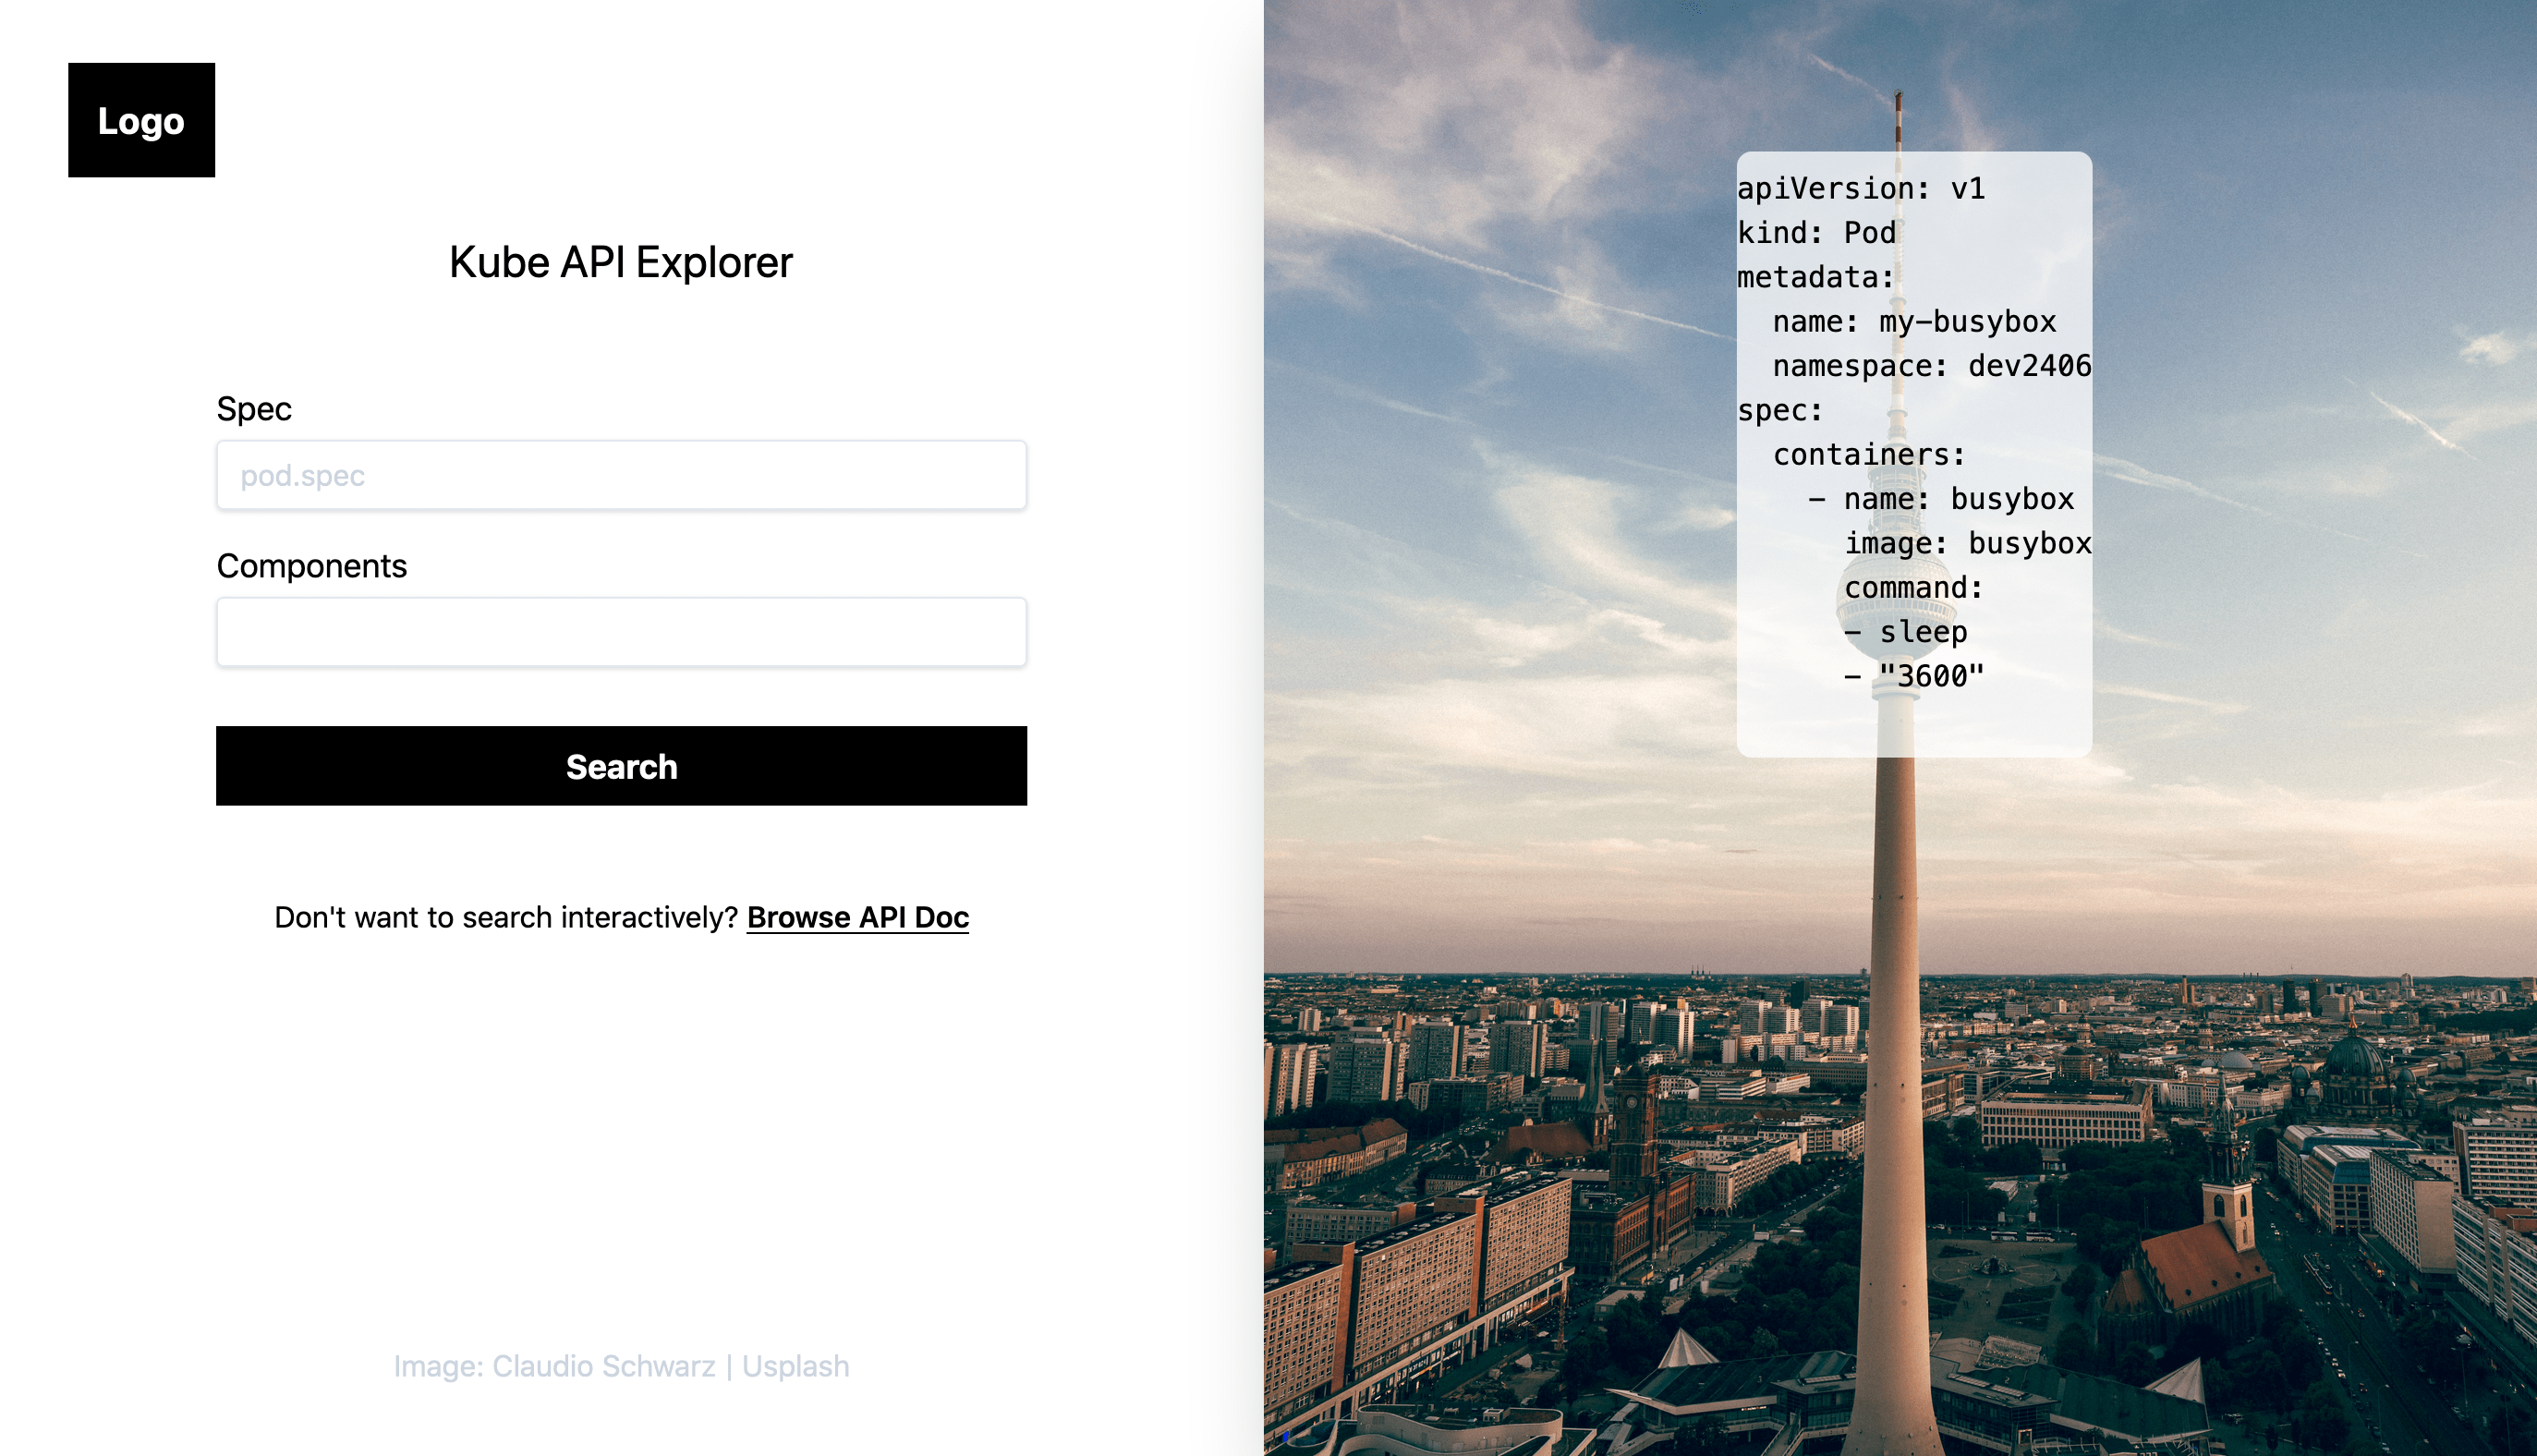Click the namespace: dev2406 line
Image resolution: width=2537 pixels, height=1456 pixels.
point(1931,366)
